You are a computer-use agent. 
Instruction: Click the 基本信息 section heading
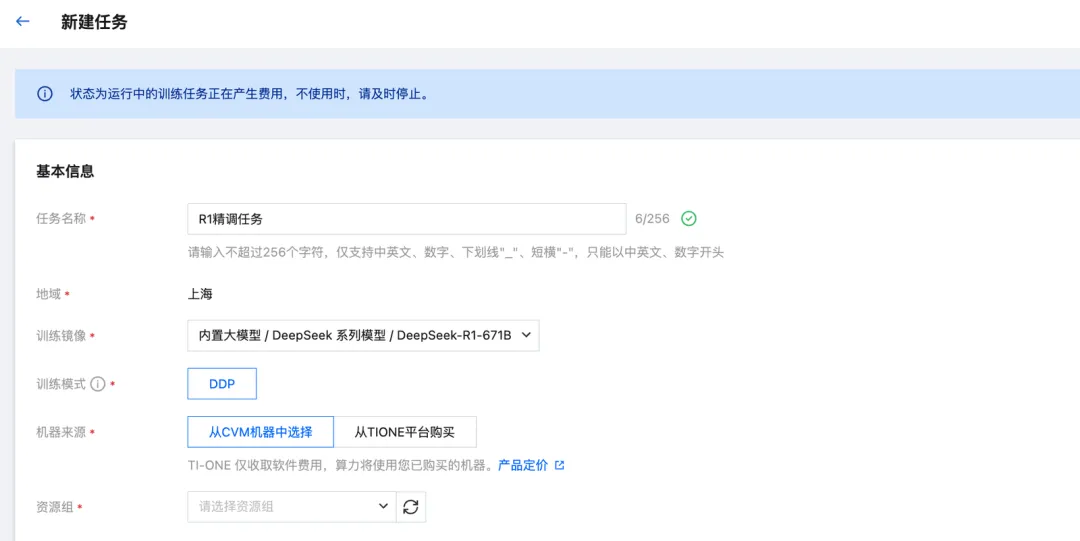point(65,172)
